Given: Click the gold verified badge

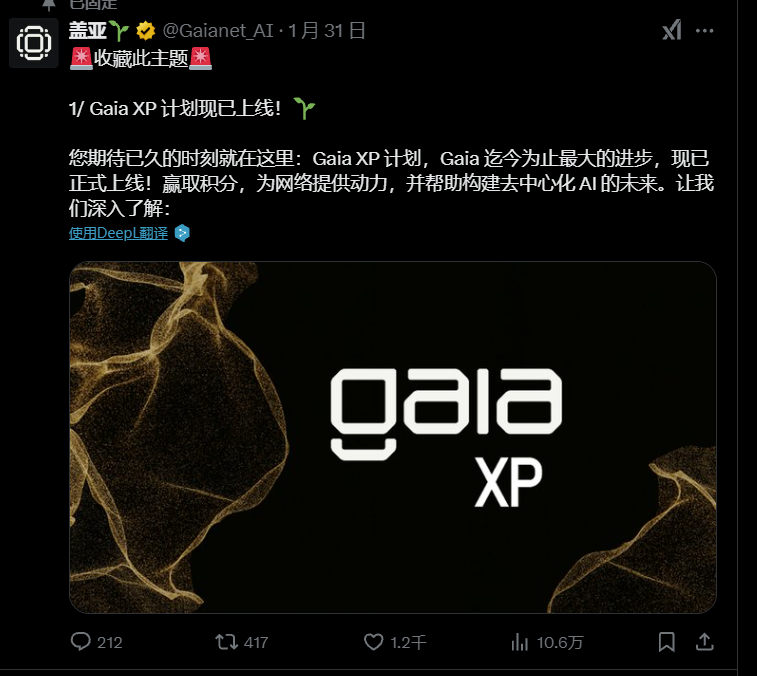Looking at the screenshot, I should tap(145, 31).
